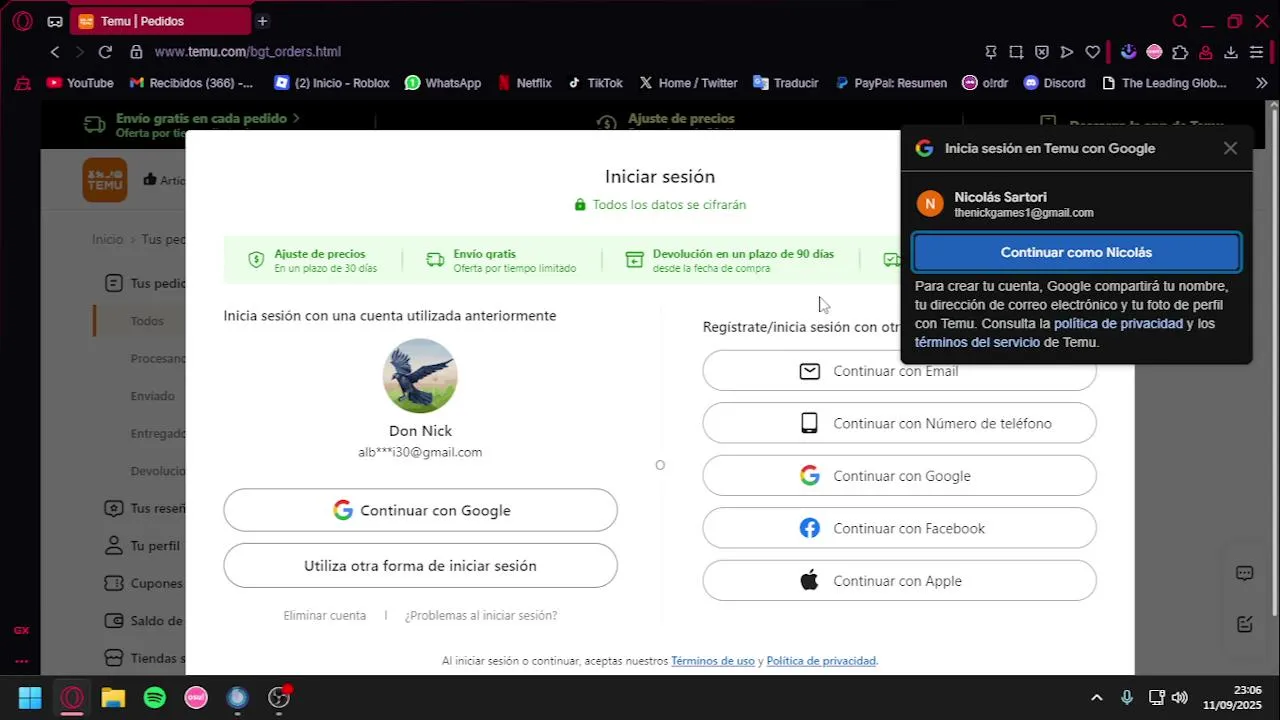Open the TikTok bookmark
This screenshot has width=1280, height=720.
595,83
